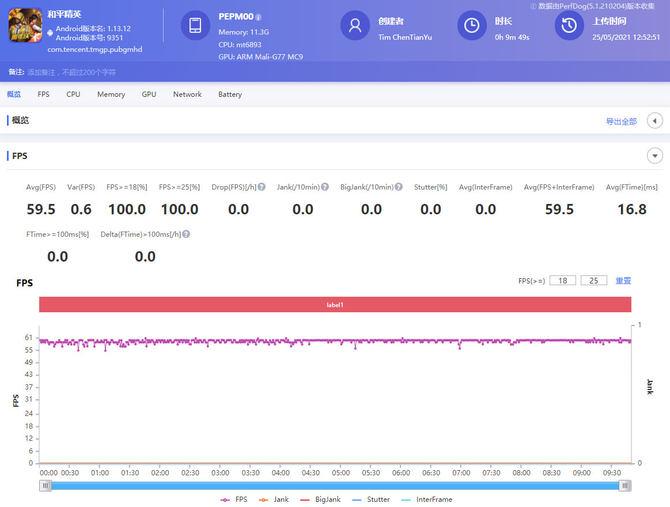Toggle BigJank series in chart legend
The width and height of the screenshot is (670, 507).
point(319,499)
